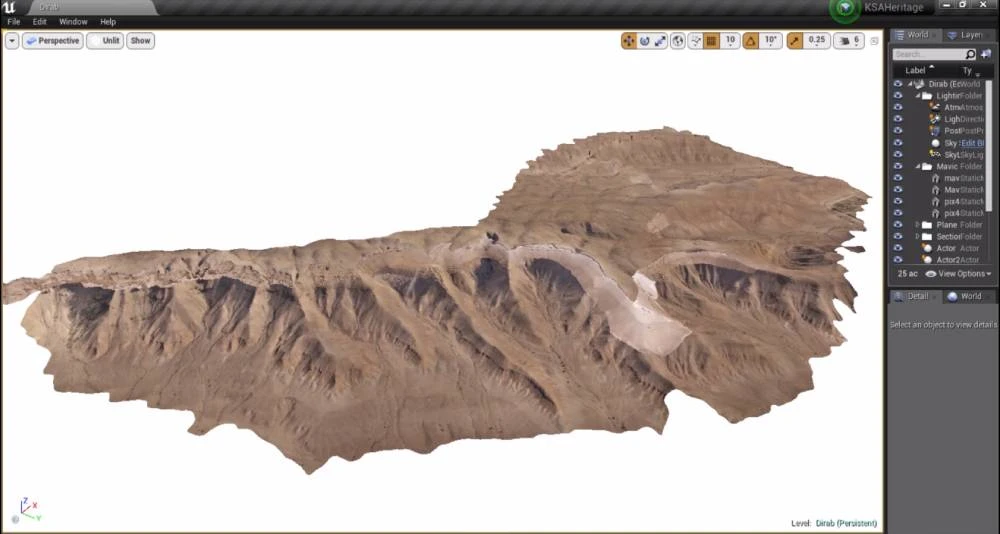Click the magnifier icon in outliner search
This screenshot has height=534, width=1000.
pyautogui.click(x=970, y=54)
